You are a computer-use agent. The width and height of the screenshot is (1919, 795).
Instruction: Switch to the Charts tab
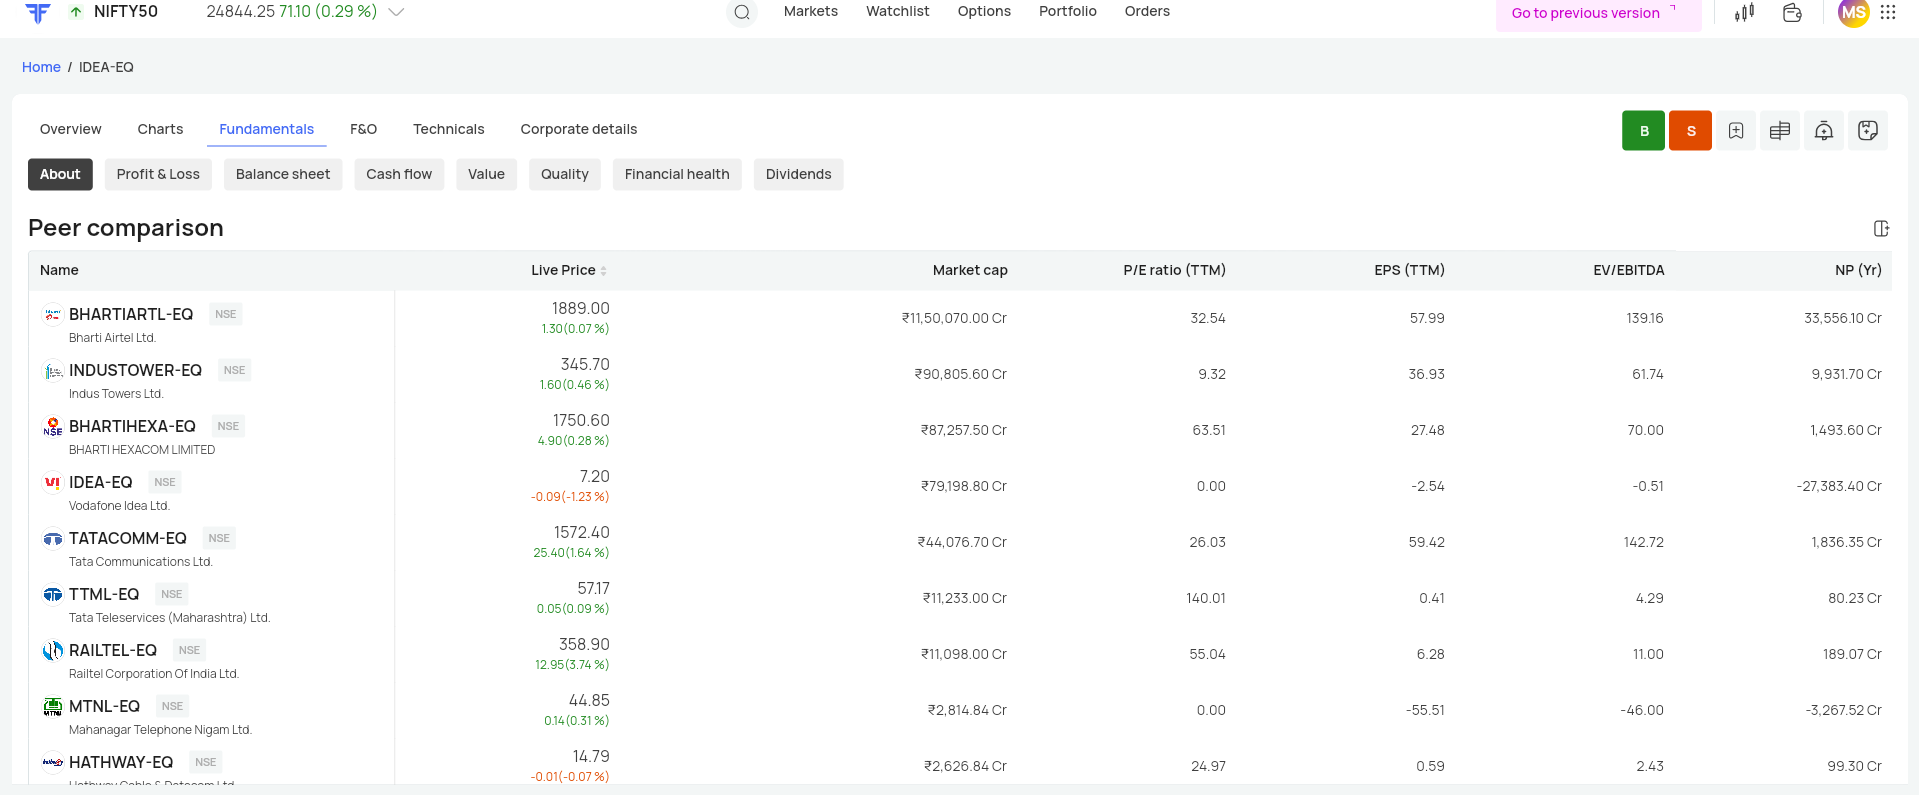point(160,129)
